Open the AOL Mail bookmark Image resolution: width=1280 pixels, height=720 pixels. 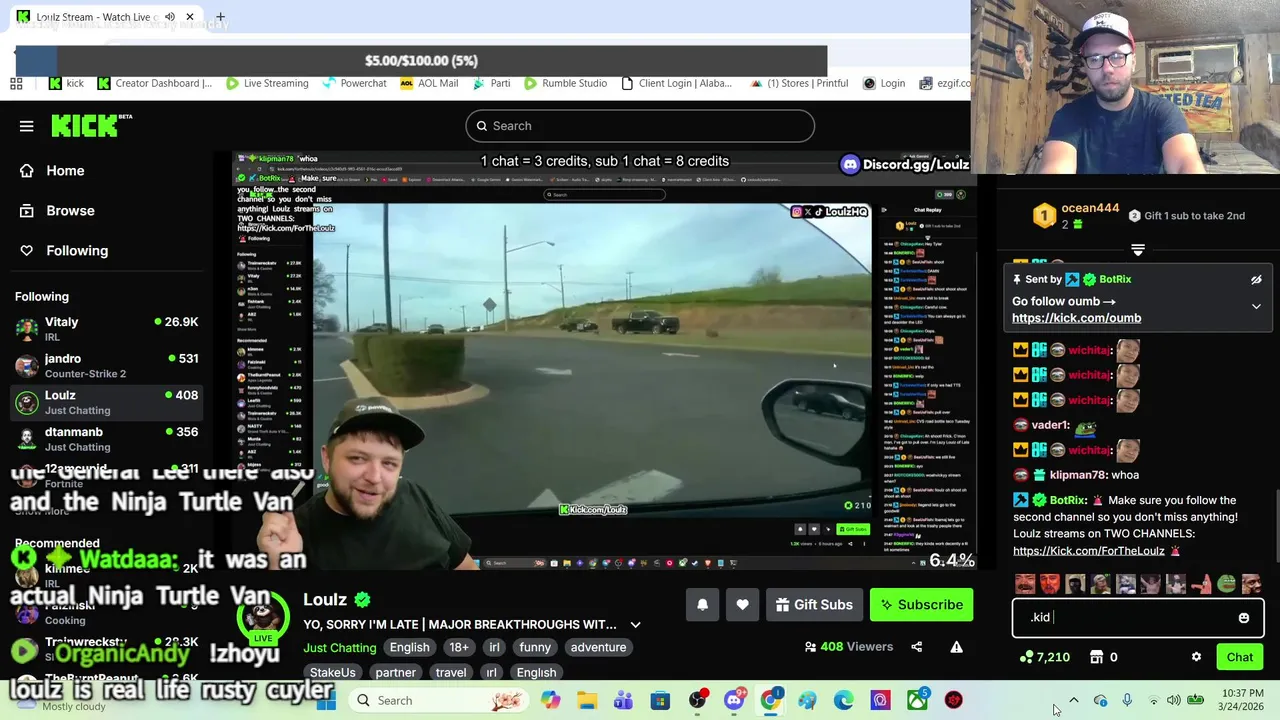pyautogui.click(x=429, y=83)
